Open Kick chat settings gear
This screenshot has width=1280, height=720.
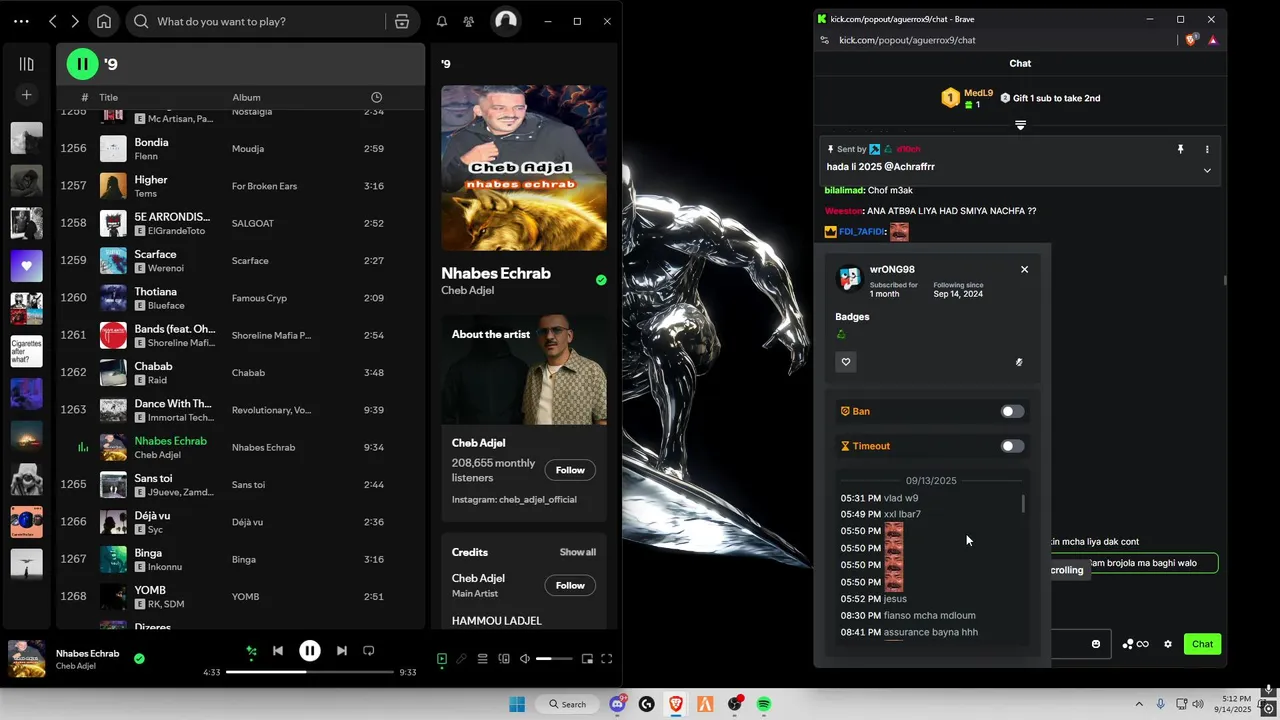point(1167,644)
